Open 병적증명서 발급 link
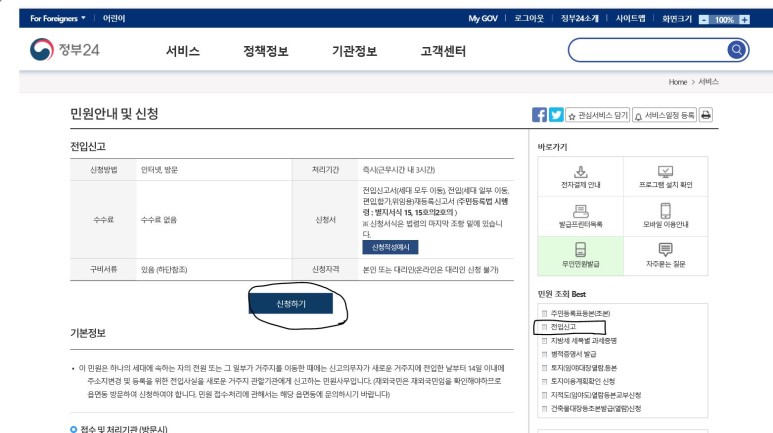This screenshot has height=433, width=773. 573,354
